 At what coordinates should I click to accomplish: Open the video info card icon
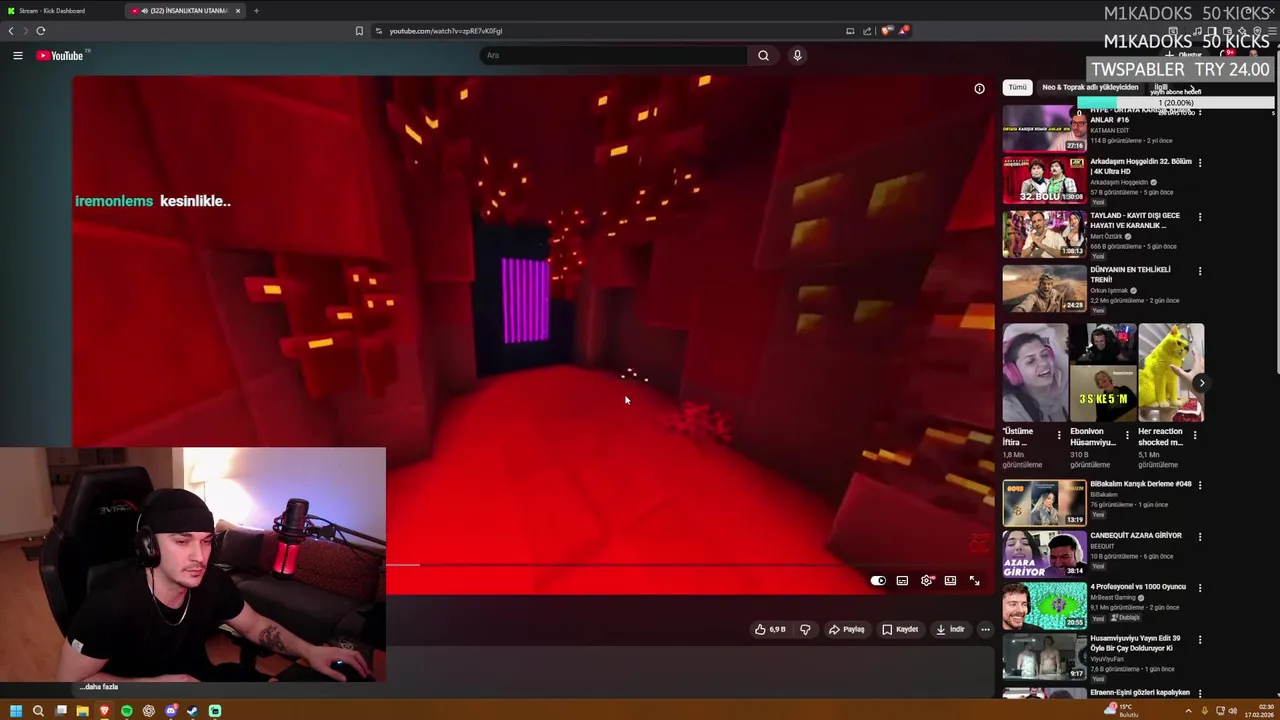(x=979, y=88)
